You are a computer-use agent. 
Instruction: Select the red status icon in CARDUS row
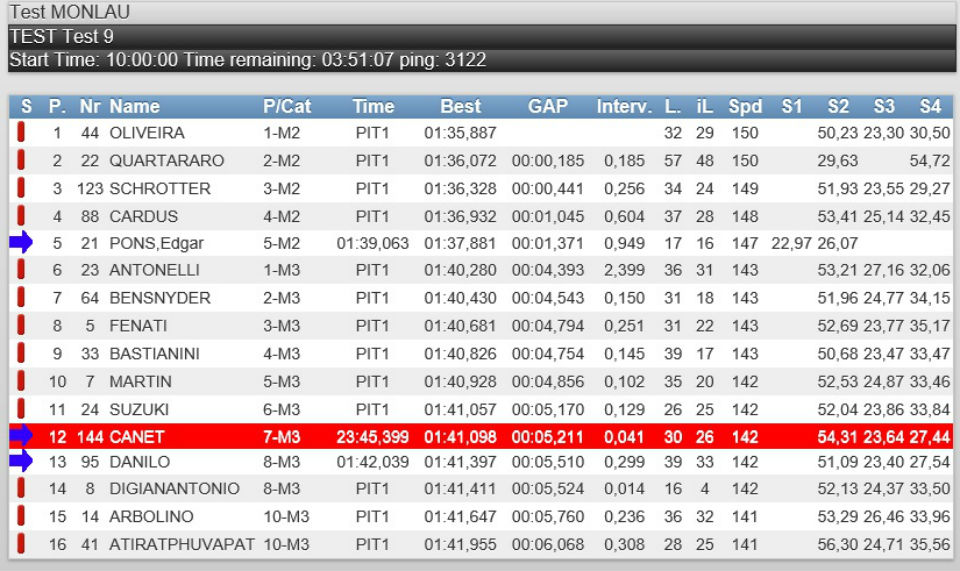[x=21, y=216]
